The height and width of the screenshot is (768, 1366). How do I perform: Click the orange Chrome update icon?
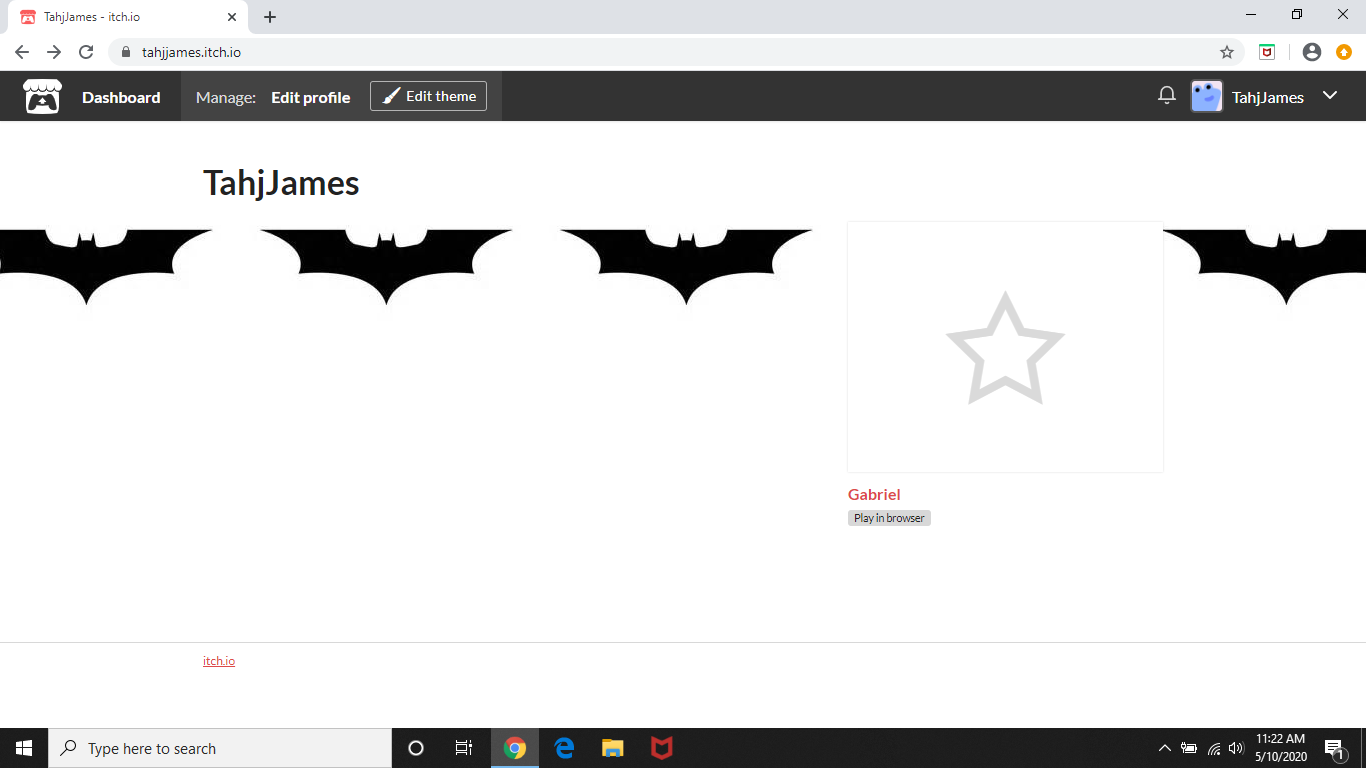[x=1344, y=52]
